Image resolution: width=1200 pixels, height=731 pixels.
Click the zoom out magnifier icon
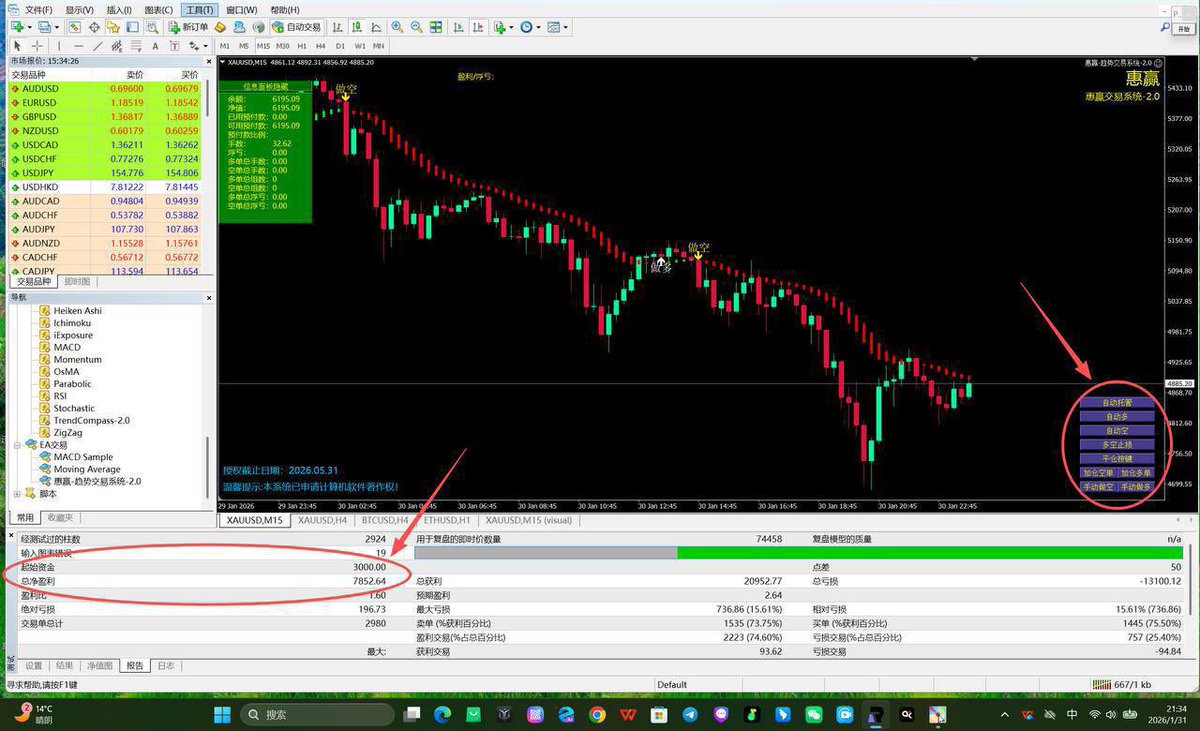coord(416,27)
